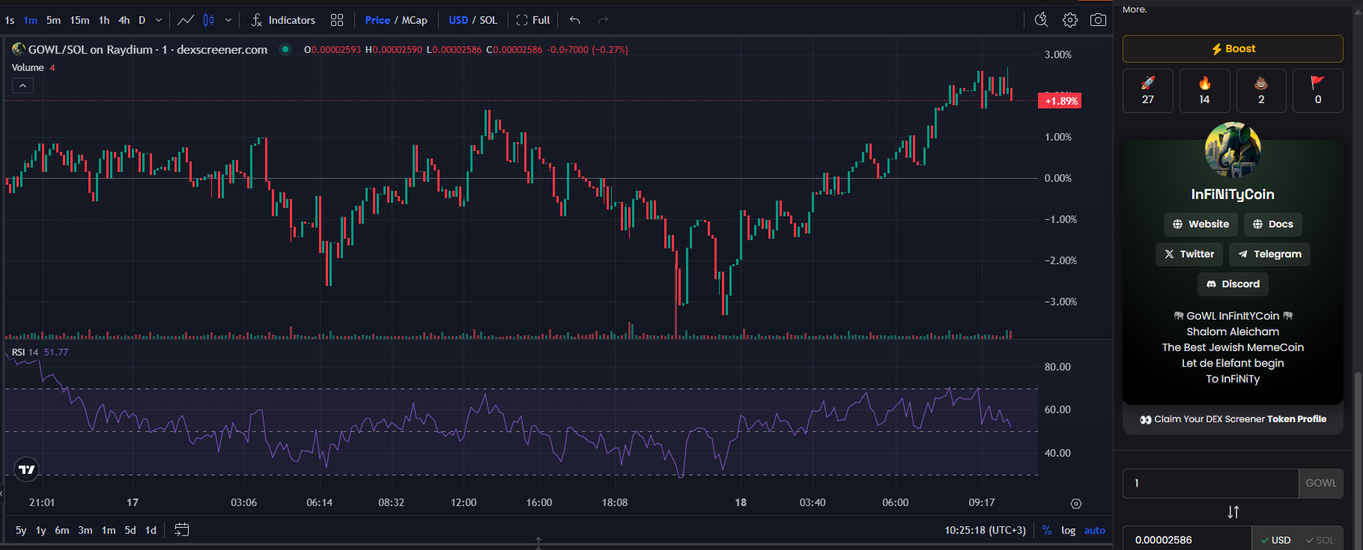
Task: Click the quick search lightning icon
Action: click(x=1041, y=20)
